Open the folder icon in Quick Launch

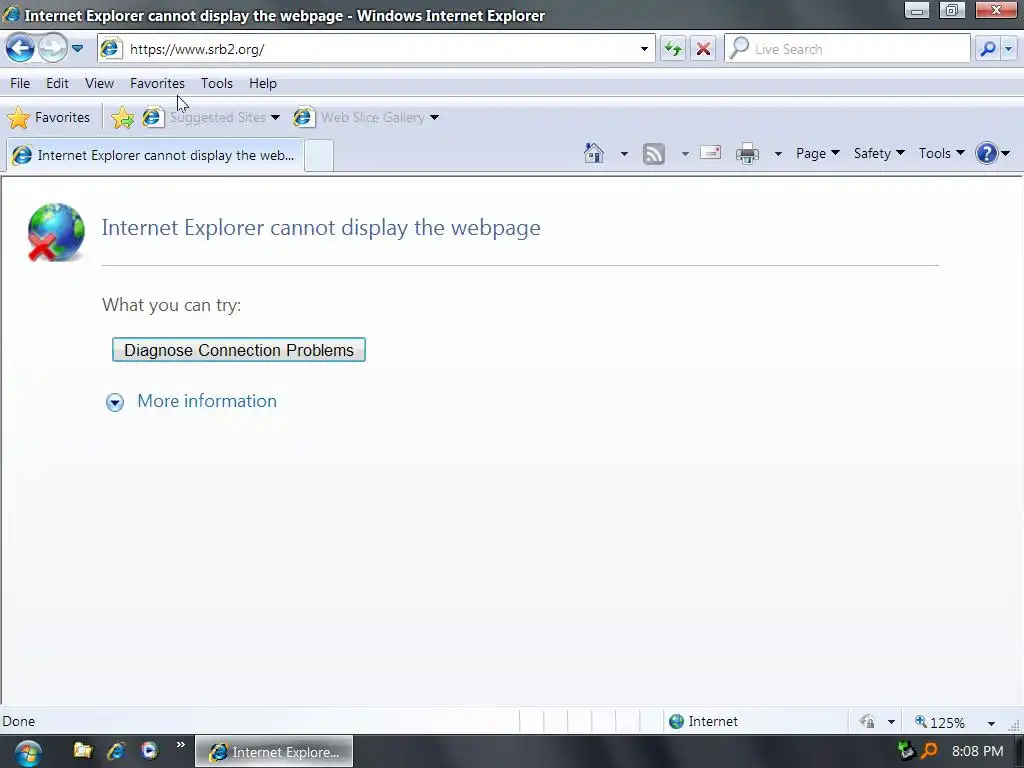(82, 750)
